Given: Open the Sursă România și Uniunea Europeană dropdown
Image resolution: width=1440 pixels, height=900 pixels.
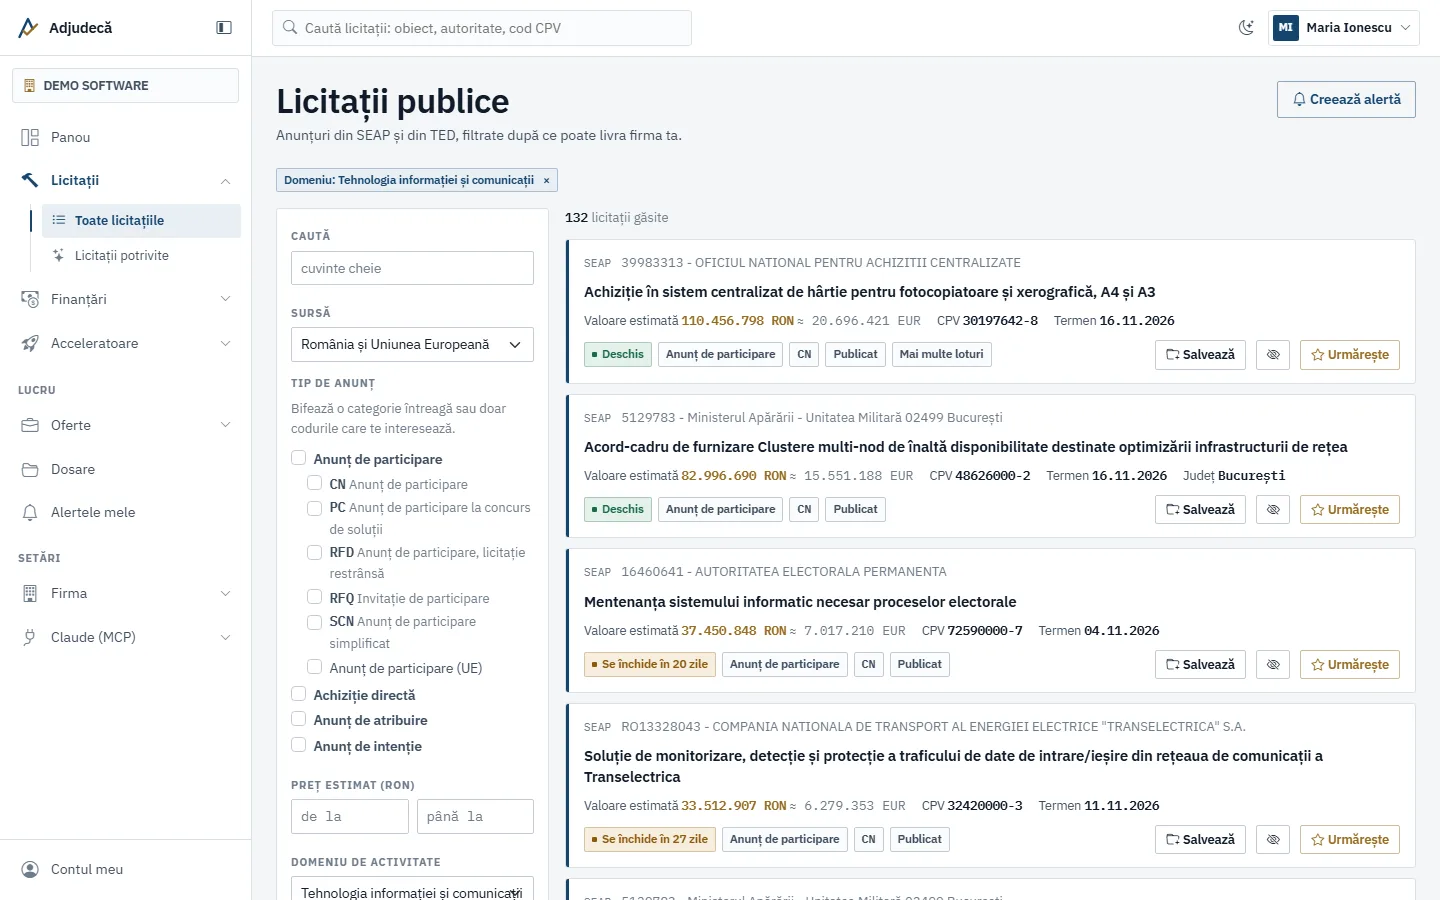Looking at the screenshot, I should (412, 344).
